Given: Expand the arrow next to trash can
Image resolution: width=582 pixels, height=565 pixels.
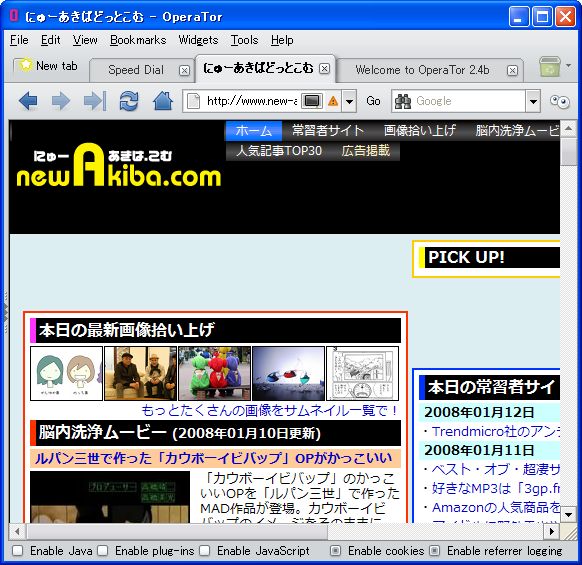Looking at the screenshot, I should click(x=568, y=66).
